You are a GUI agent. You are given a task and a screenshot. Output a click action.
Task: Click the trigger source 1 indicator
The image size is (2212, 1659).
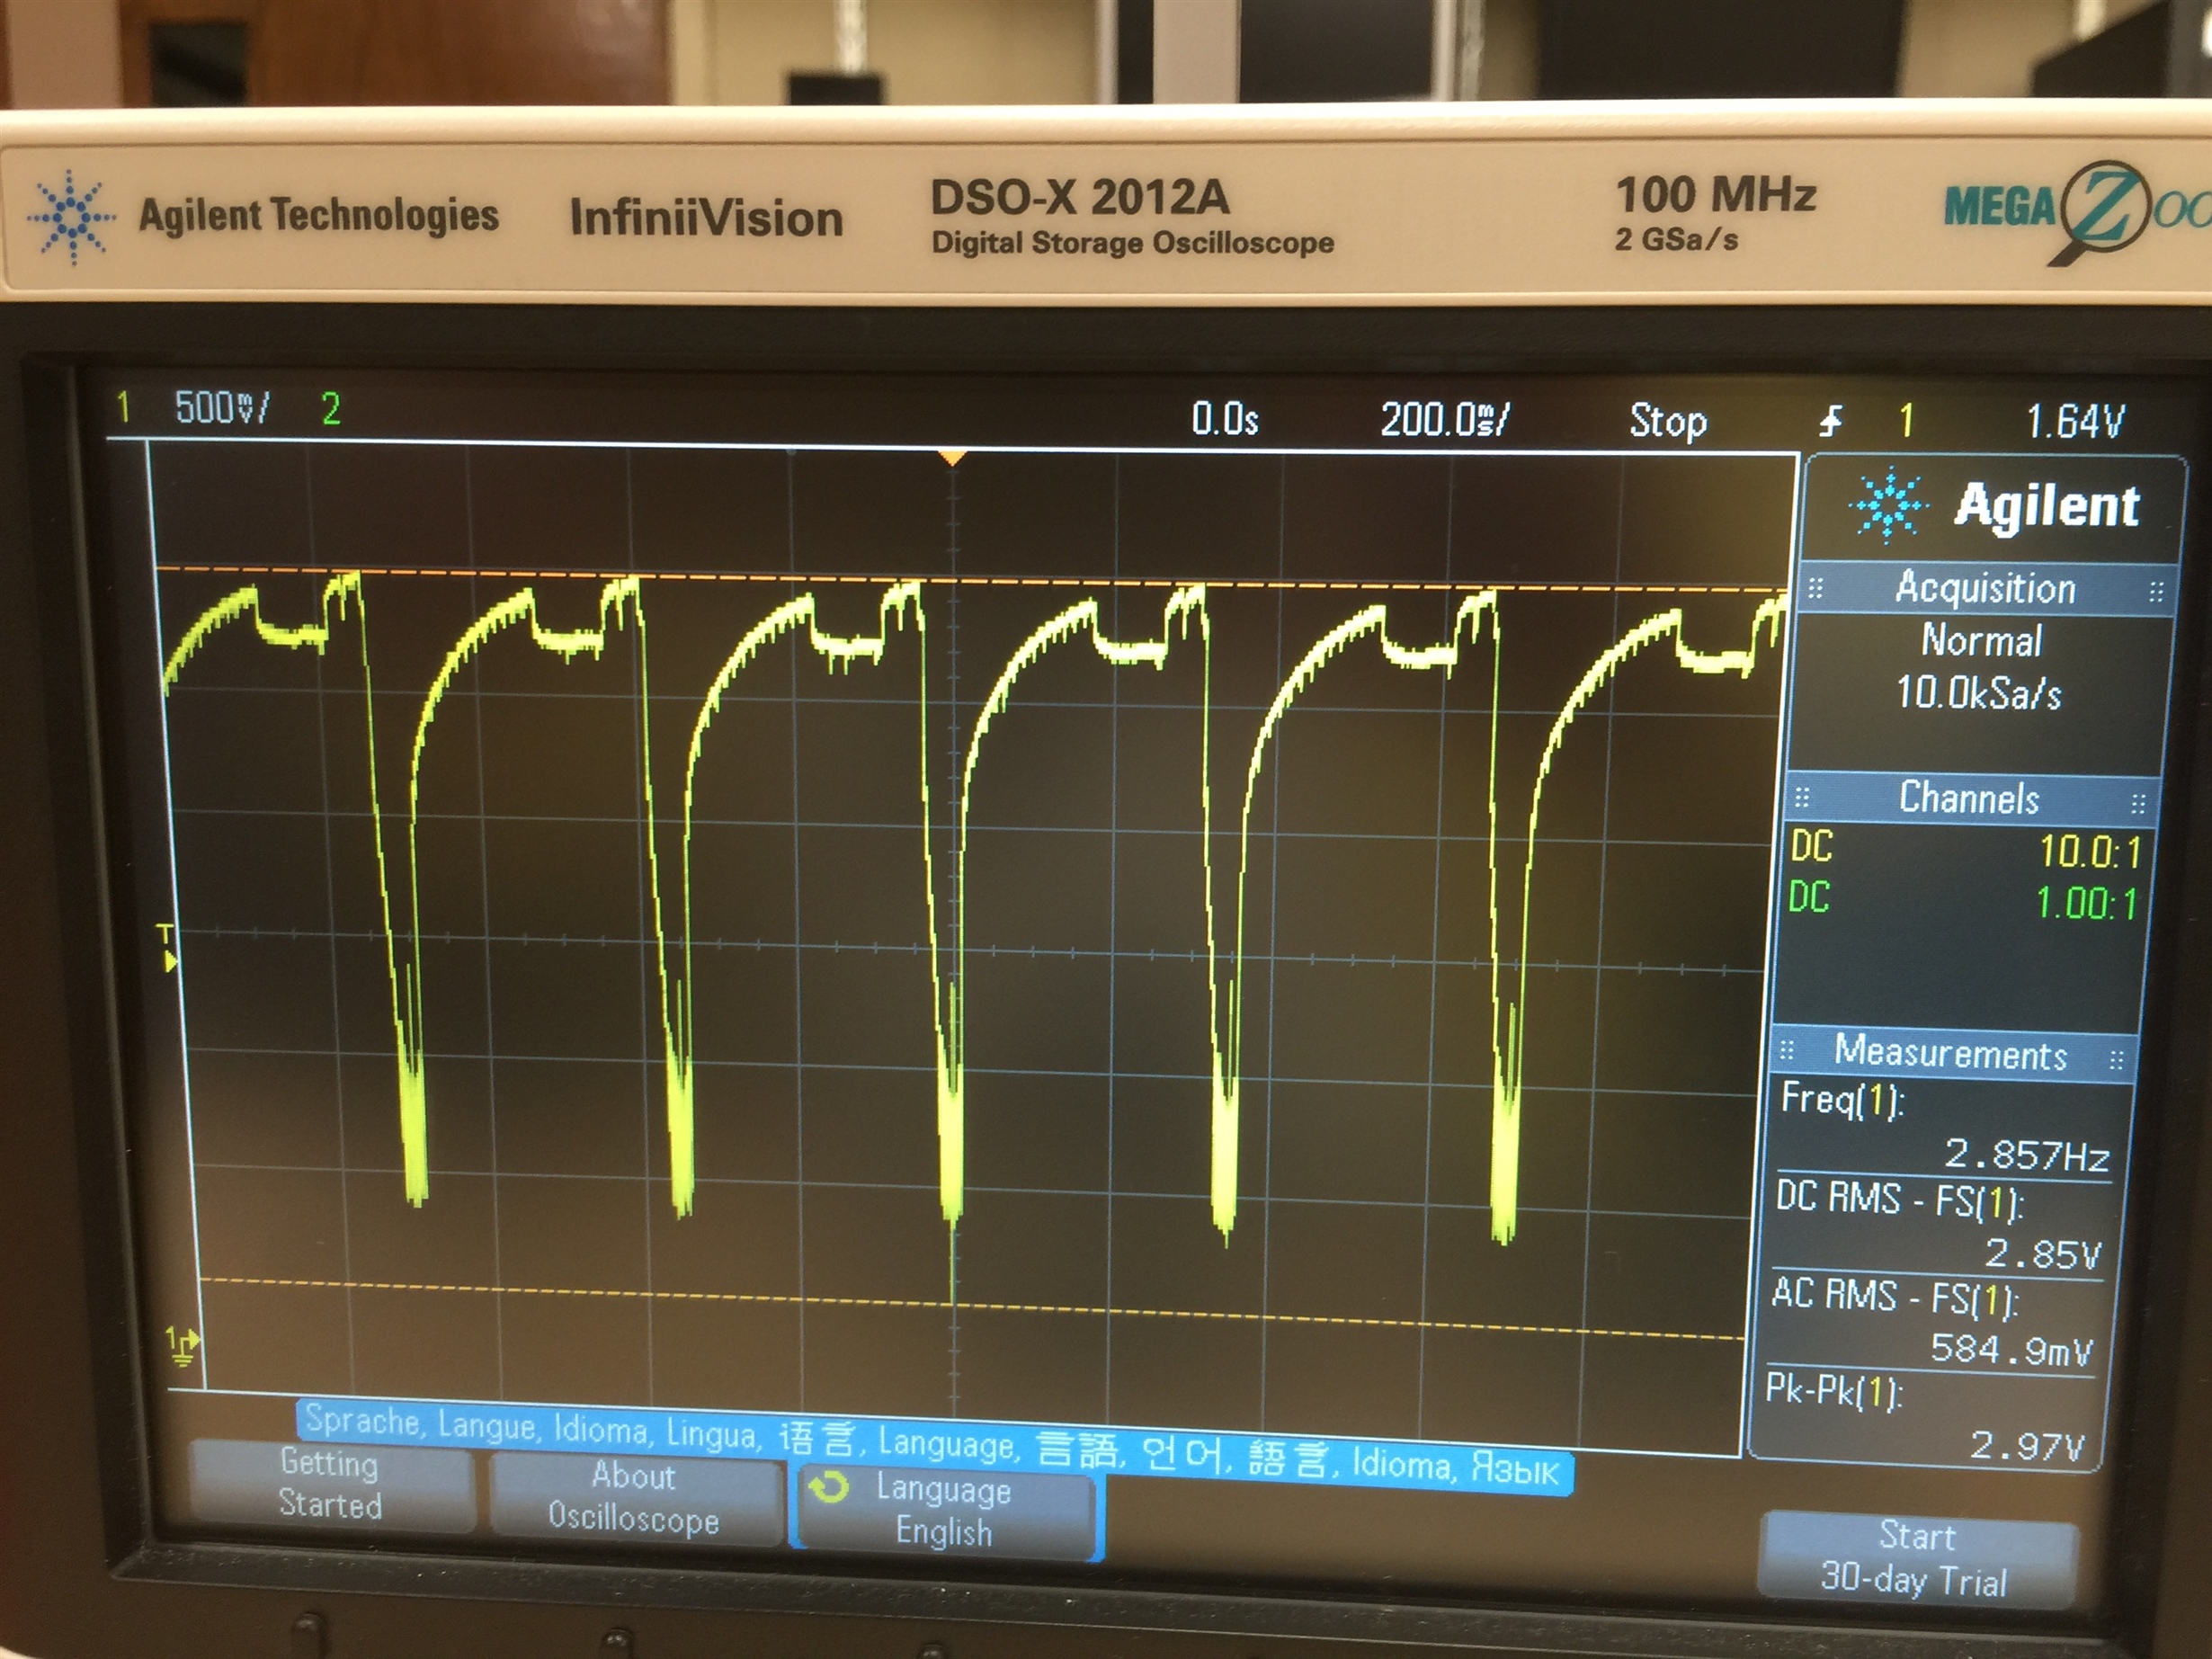1907,421
